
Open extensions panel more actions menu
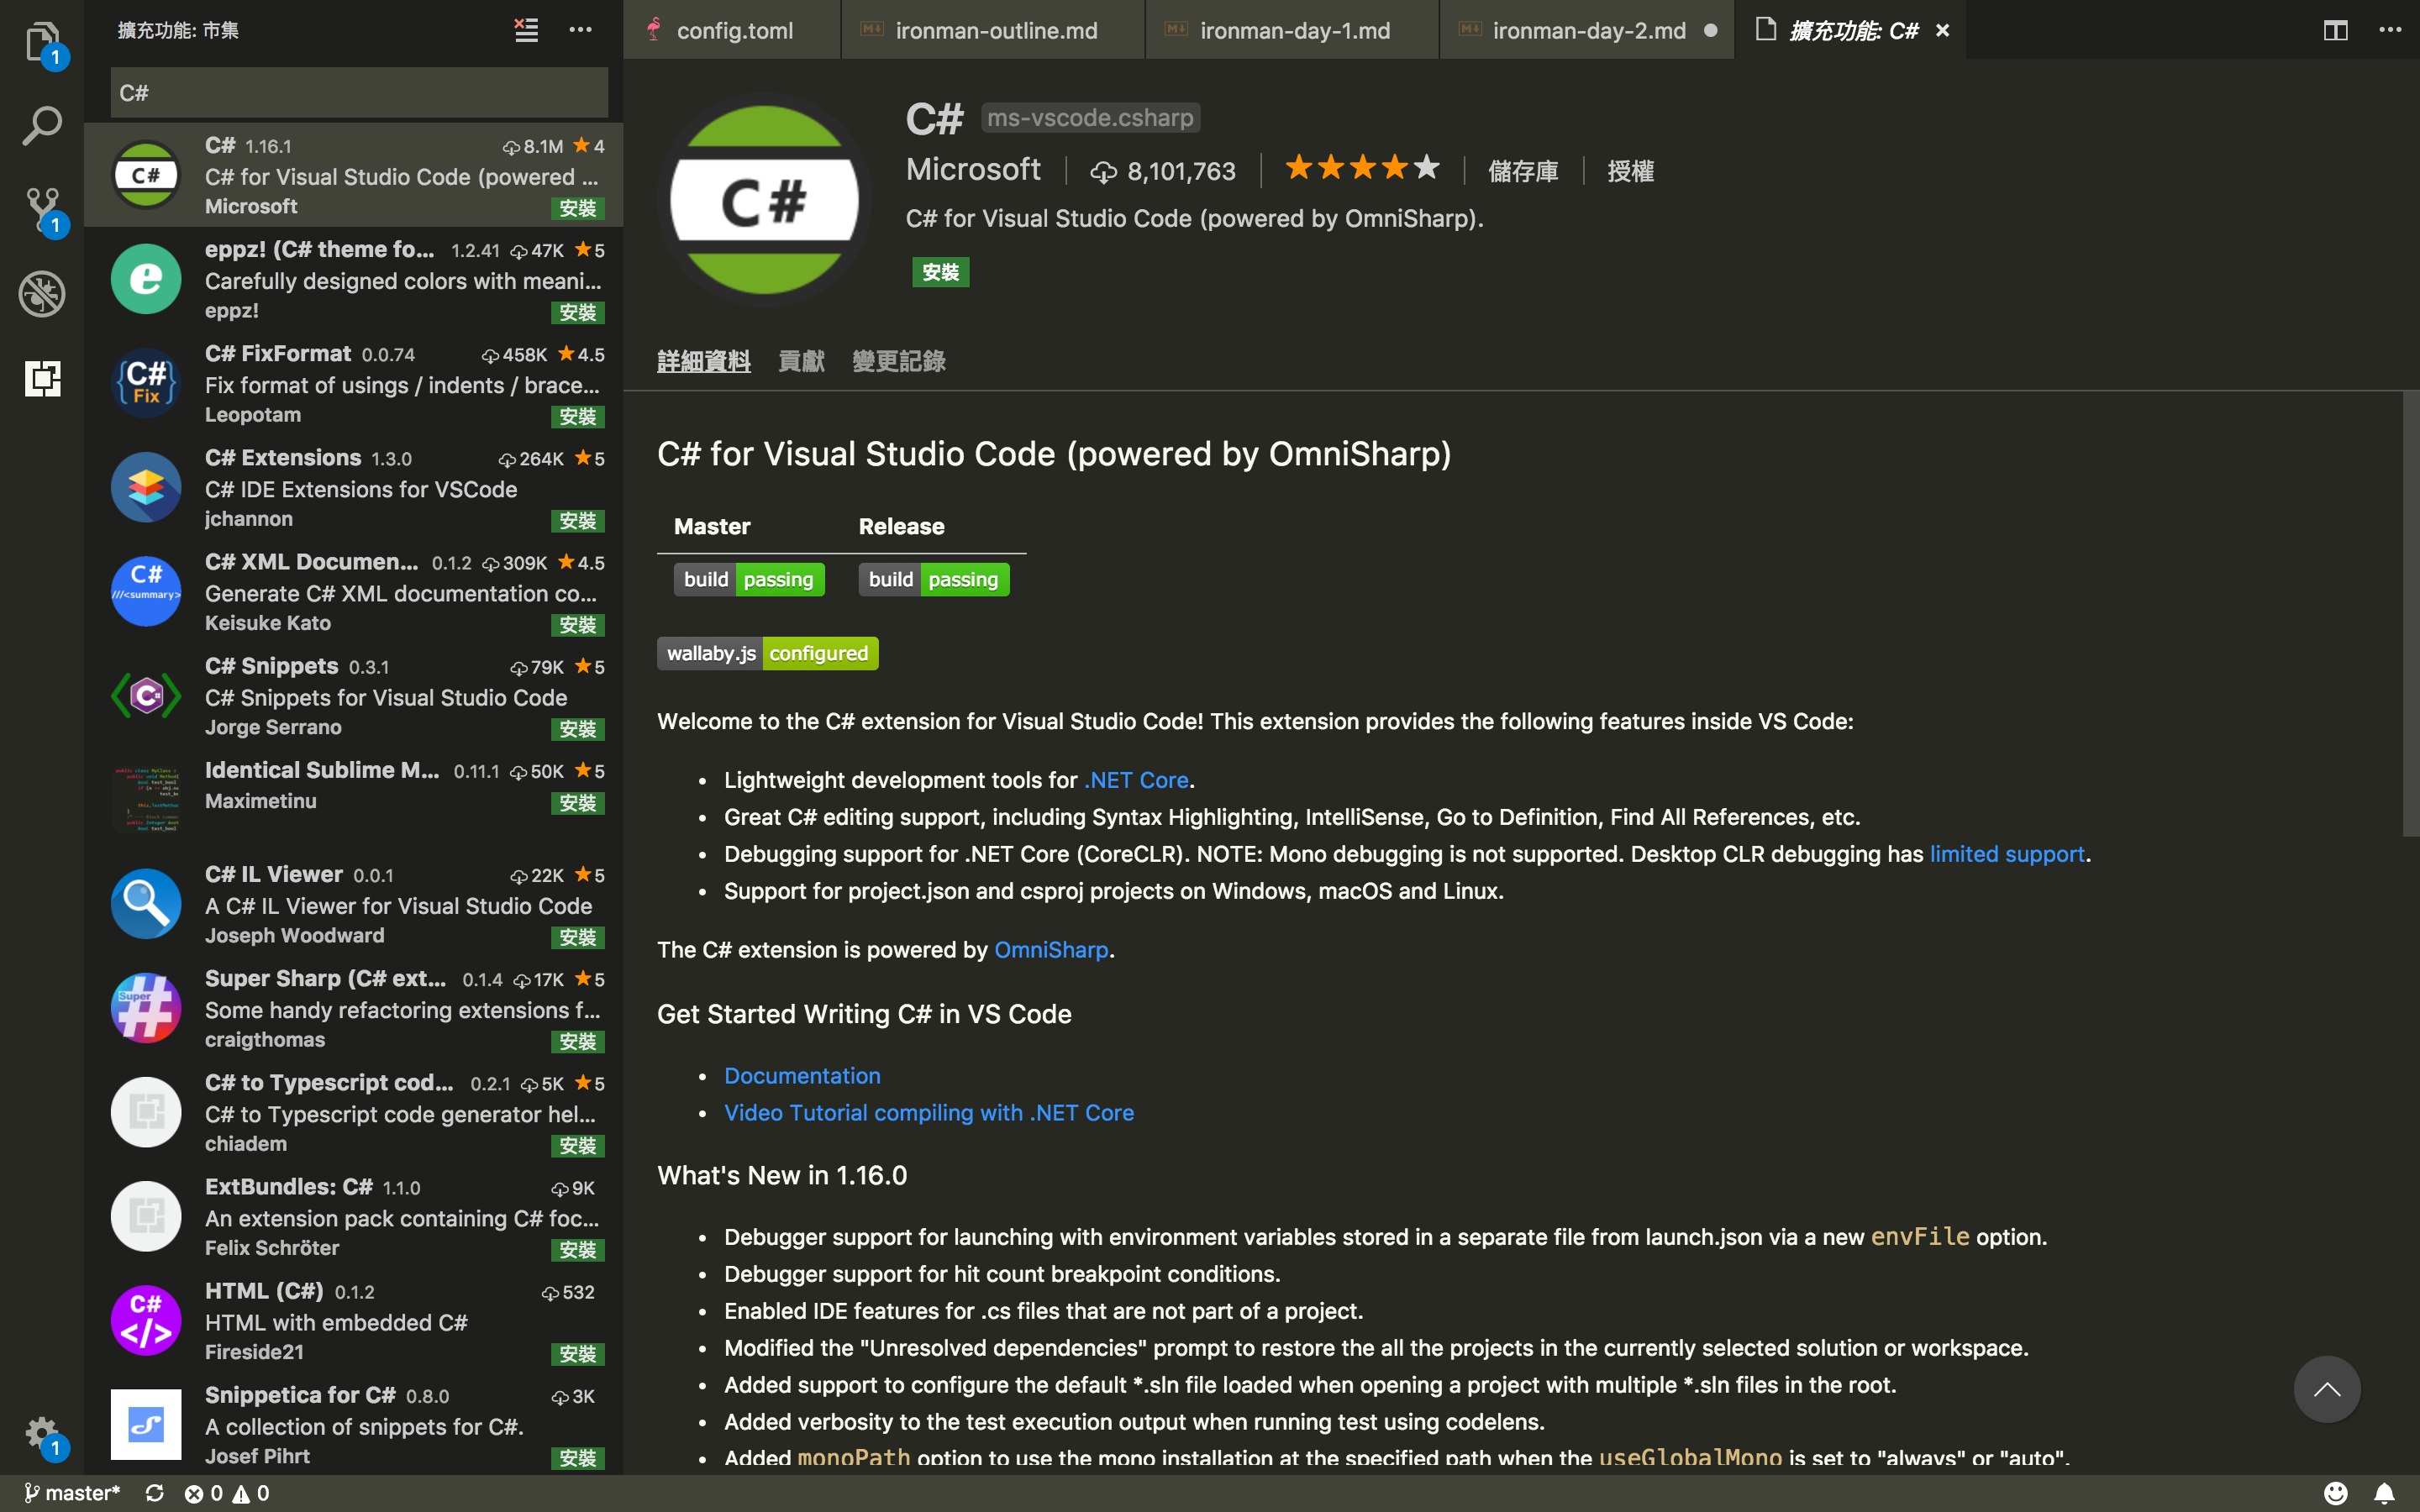point(580,30)
